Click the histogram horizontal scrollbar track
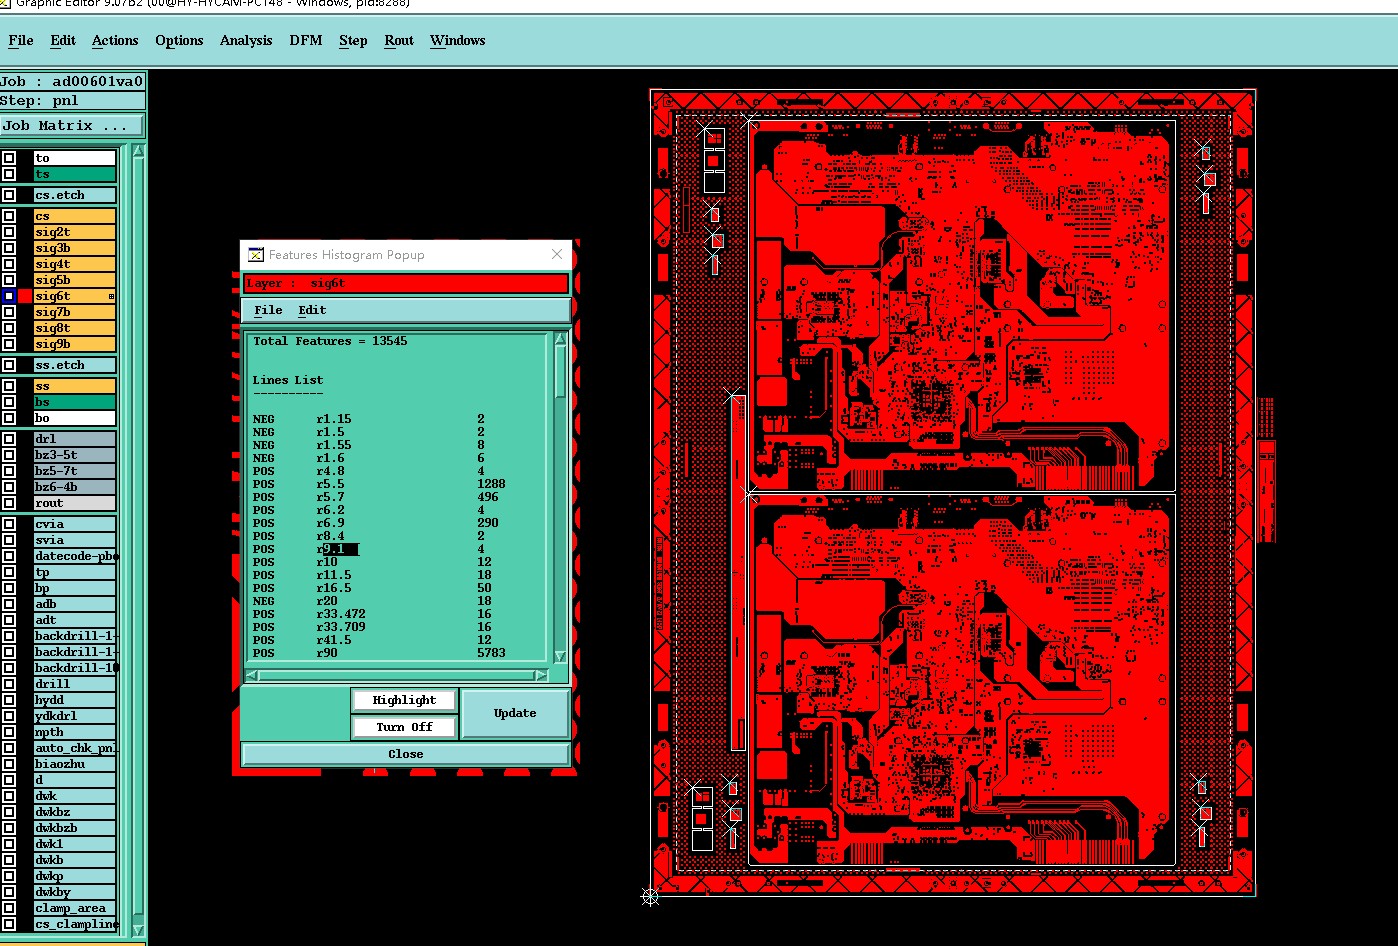This screenshot has width=1398, height=946. [397, 676]
